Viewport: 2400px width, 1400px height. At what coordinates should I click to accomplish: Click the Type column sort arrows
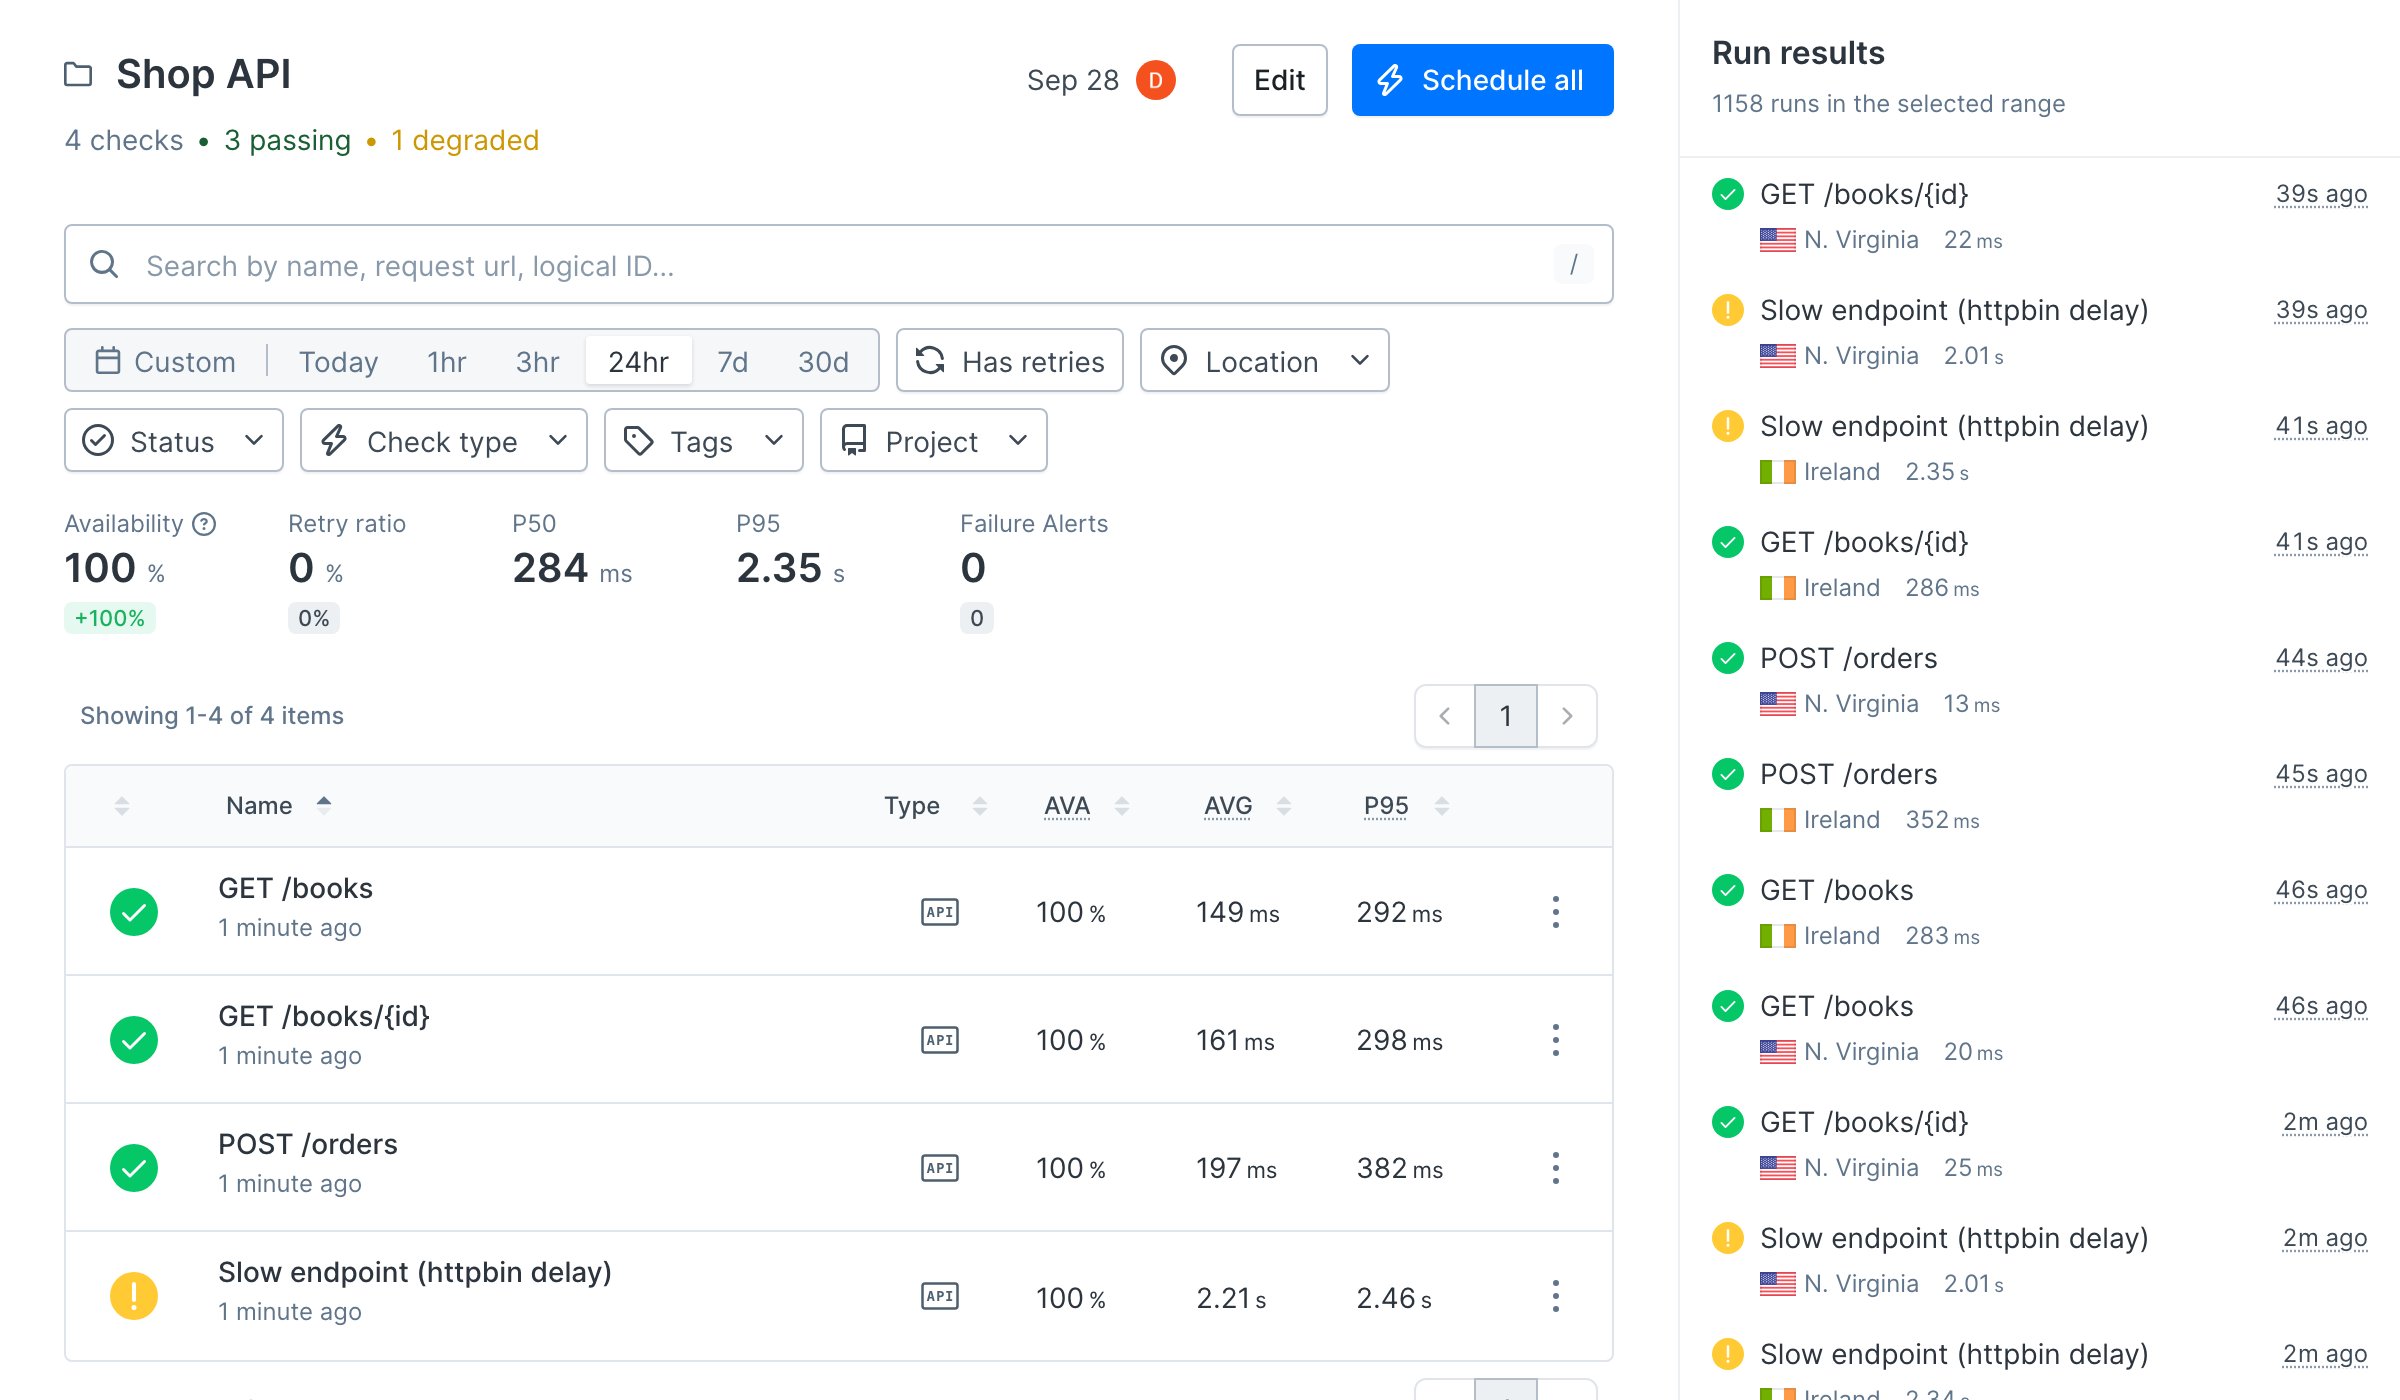click(980, 806)
